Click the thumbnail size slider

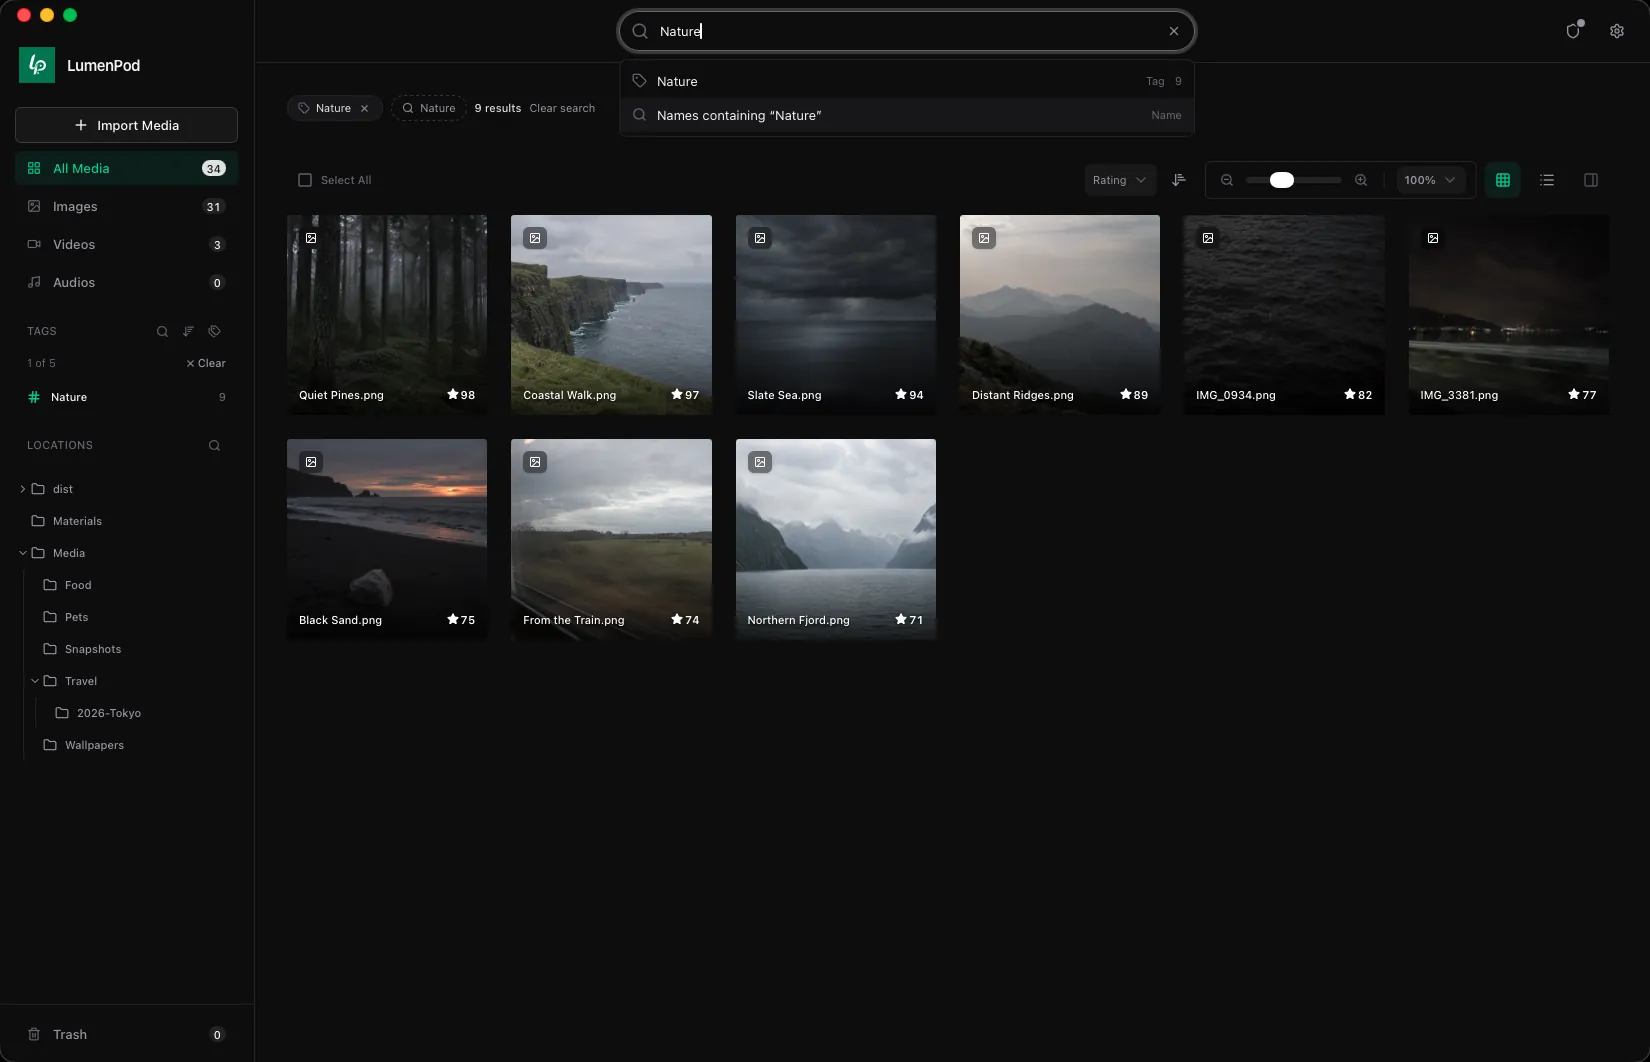pos(1293,180)
